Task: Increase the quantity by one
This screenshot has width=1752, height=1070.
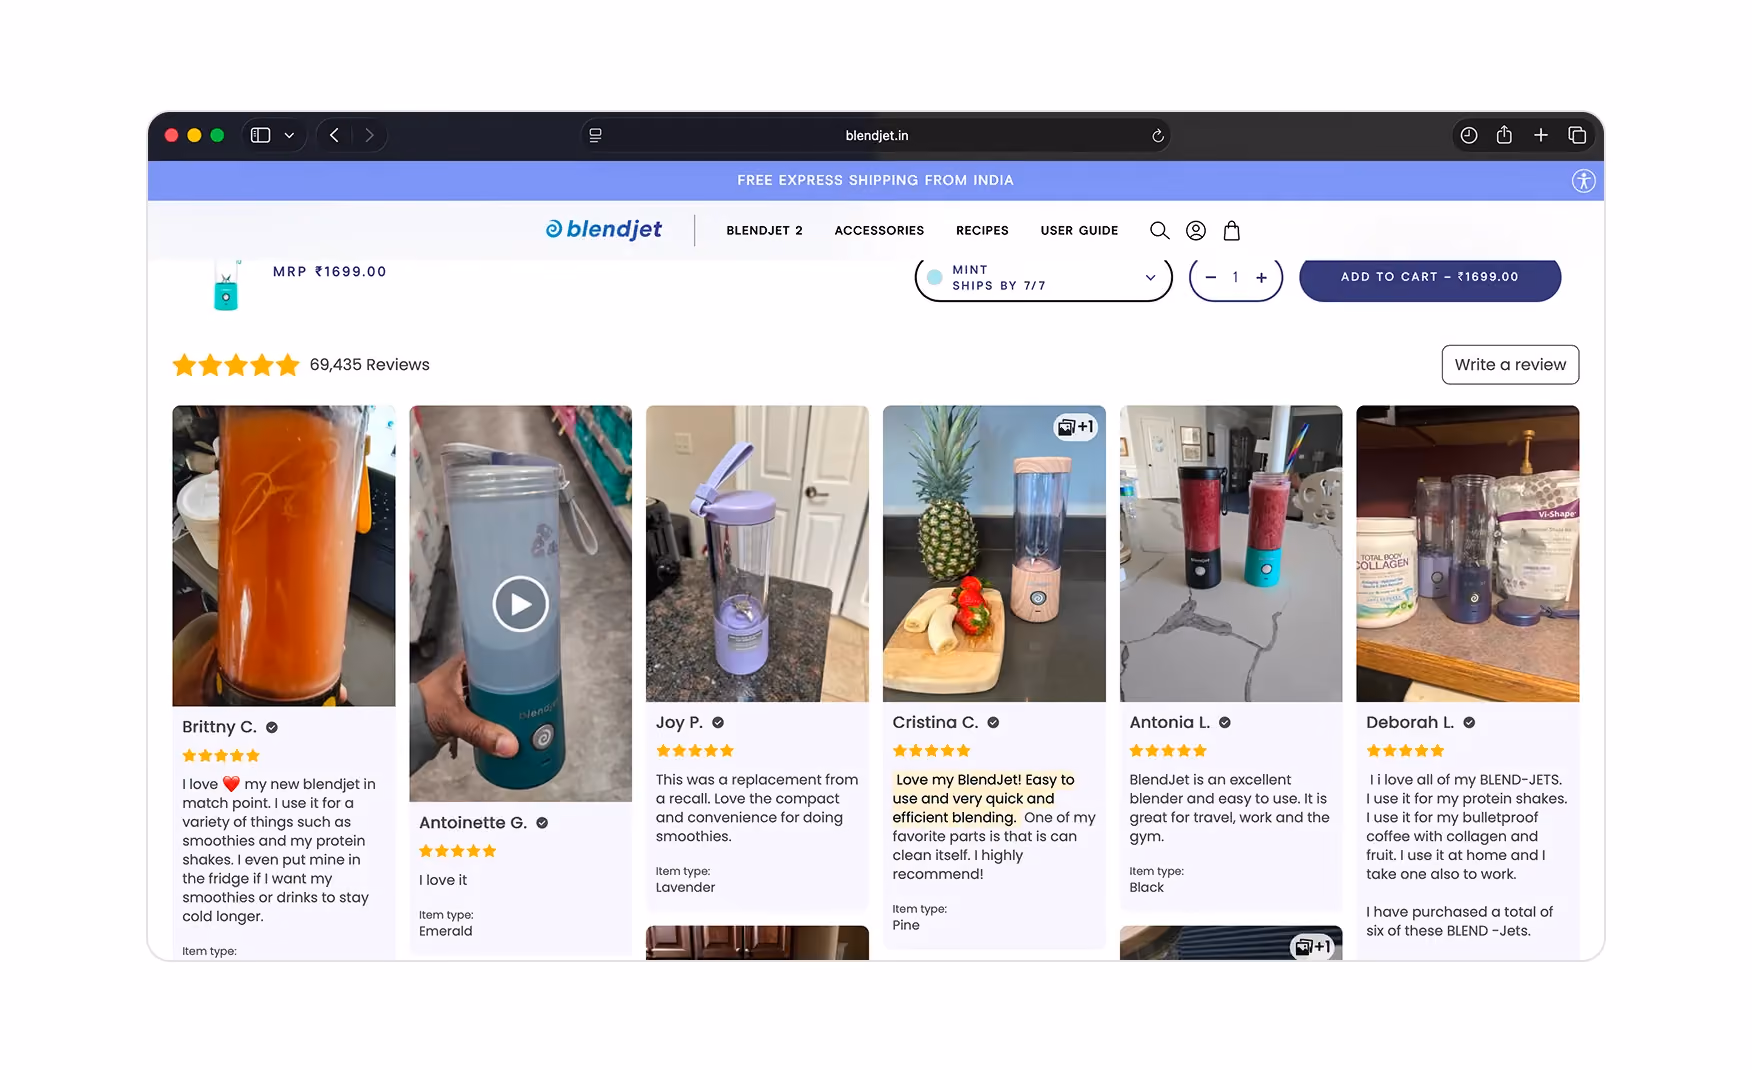Action: pos(1262,278)
